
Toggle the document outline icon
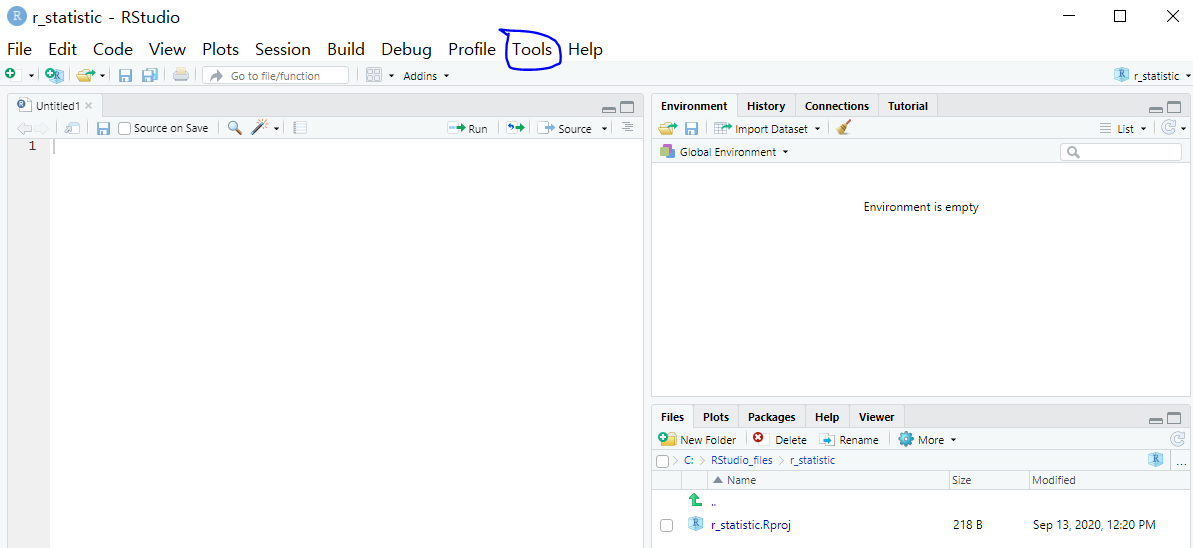point(627,127)
